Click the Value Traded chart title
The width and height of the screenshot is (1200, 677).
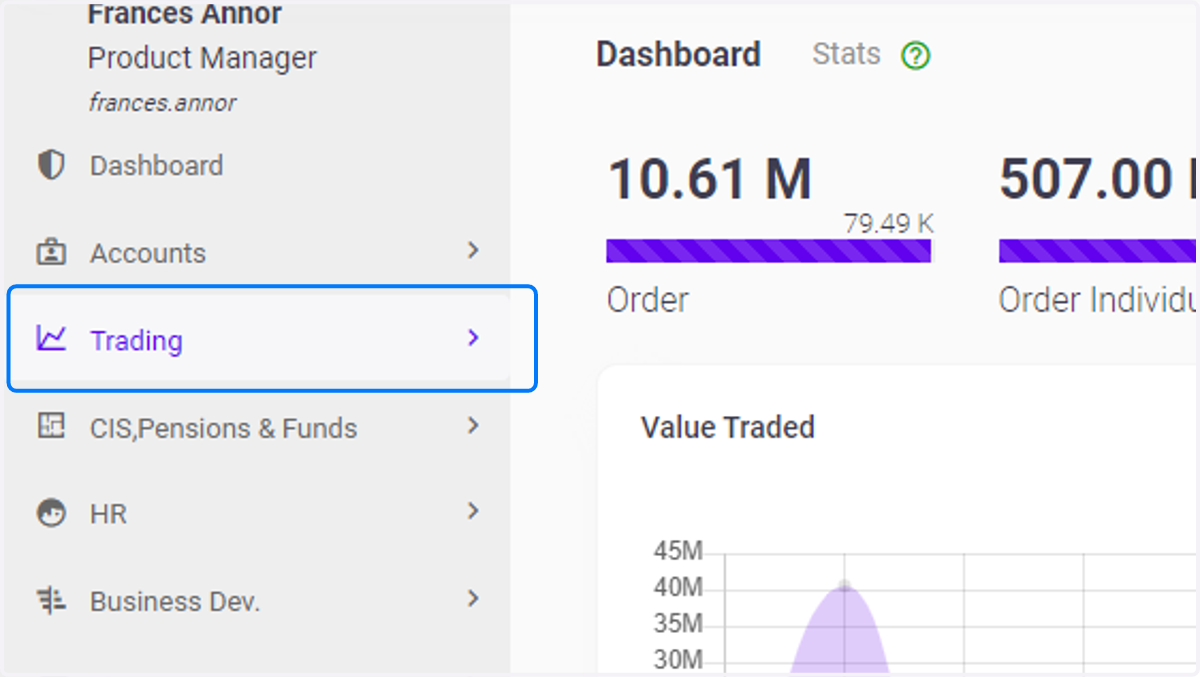[728, 428]
